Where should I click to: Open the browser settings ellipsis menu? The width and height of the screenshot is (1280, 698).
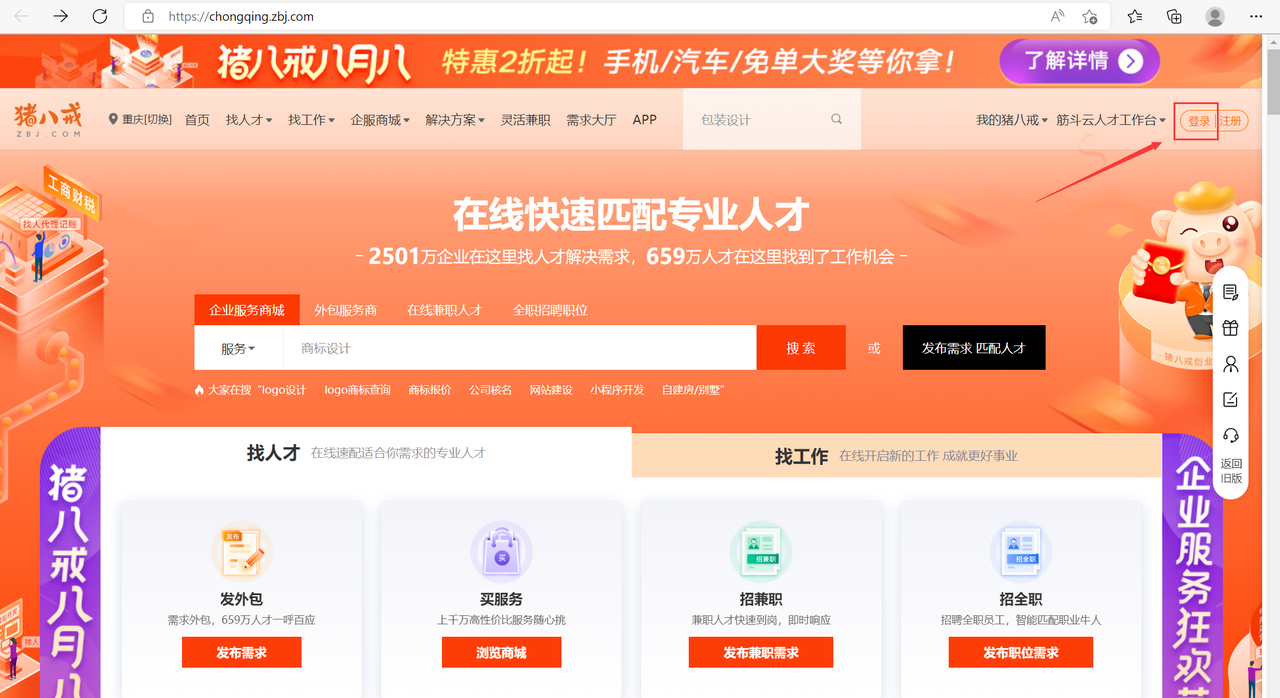coord(1256,16)
